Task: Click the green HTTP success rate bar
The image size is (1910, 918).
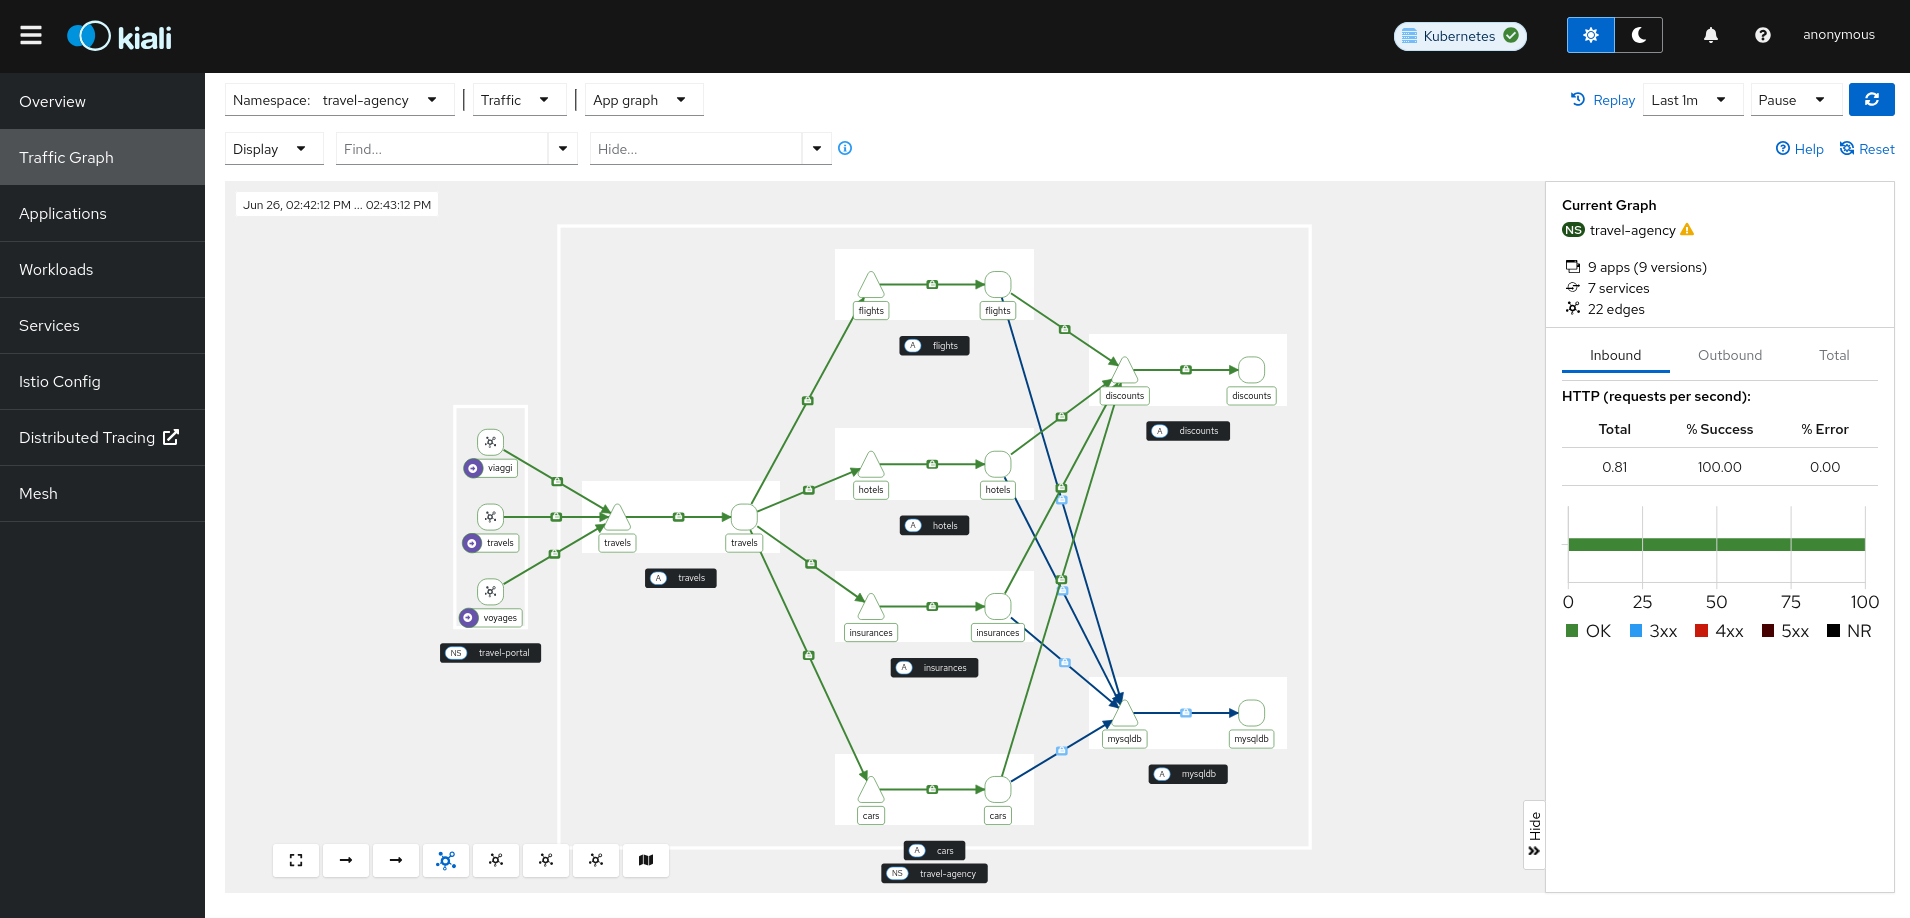Action: click(1717, 546)
